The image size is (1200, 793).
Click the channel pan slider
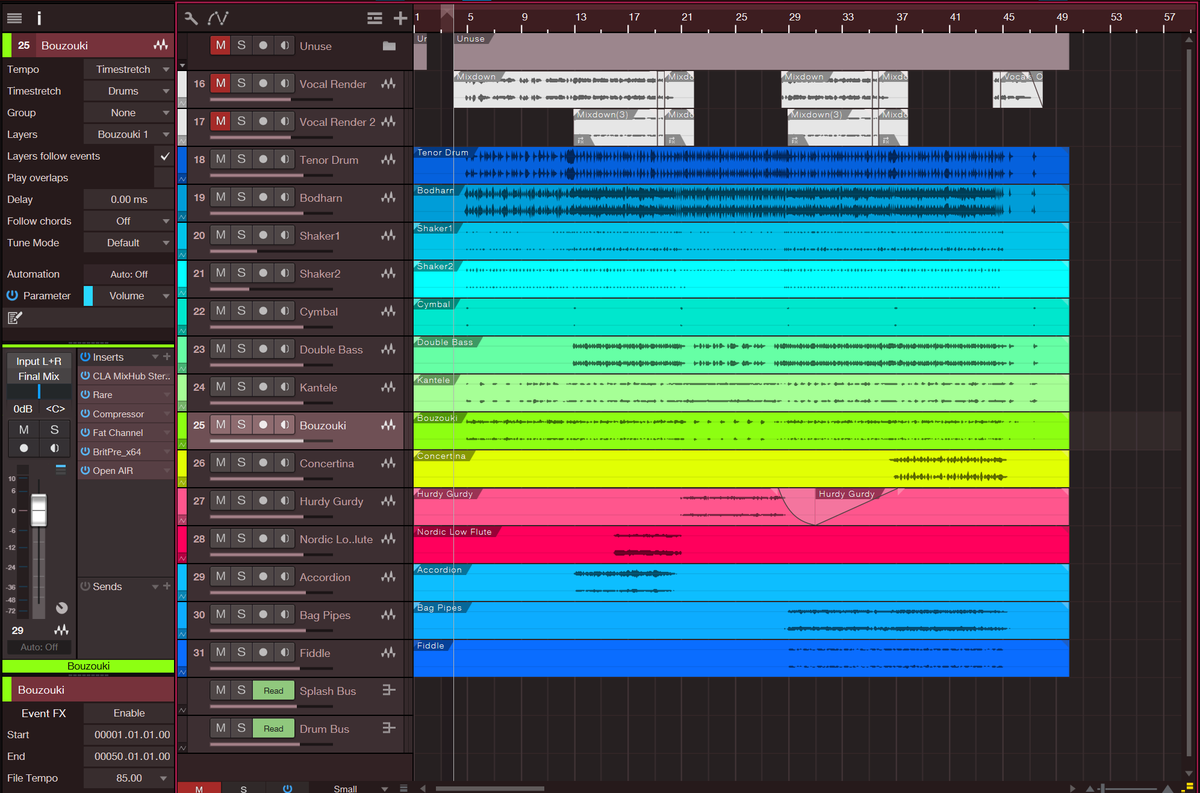39,392
